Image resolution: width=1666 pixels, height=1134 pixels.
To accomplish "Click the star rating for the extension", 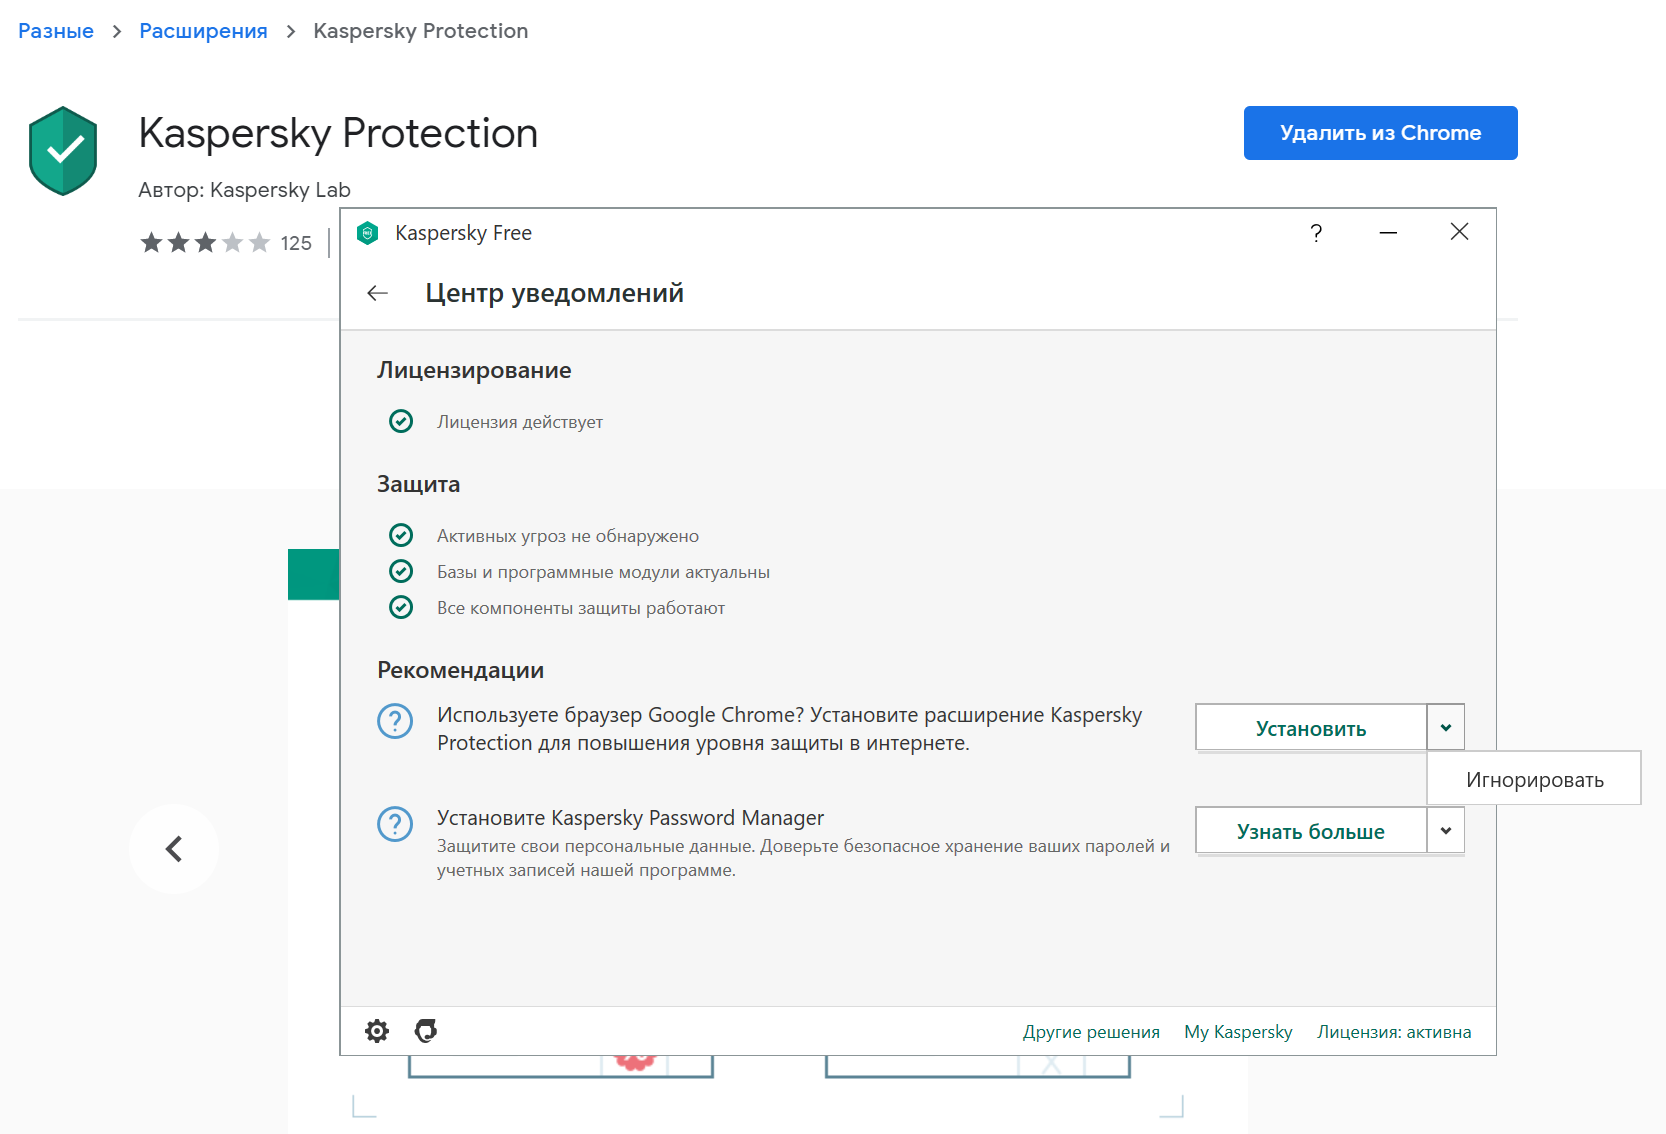I will tap(205, 243).
